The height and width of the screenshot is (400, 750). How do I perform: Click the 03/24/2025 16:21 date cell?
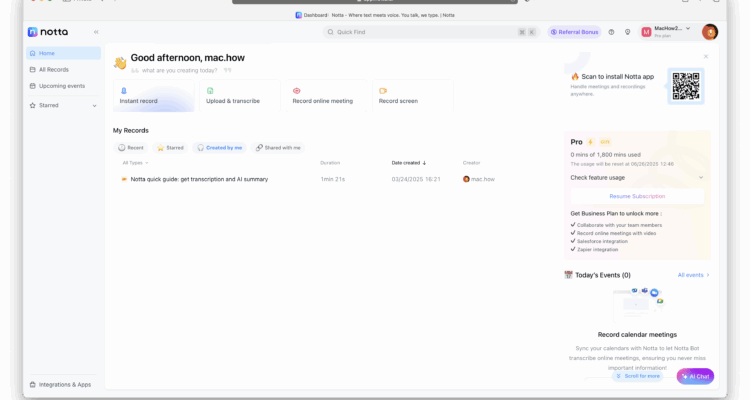pyautogui.click(x=416, y=179)
